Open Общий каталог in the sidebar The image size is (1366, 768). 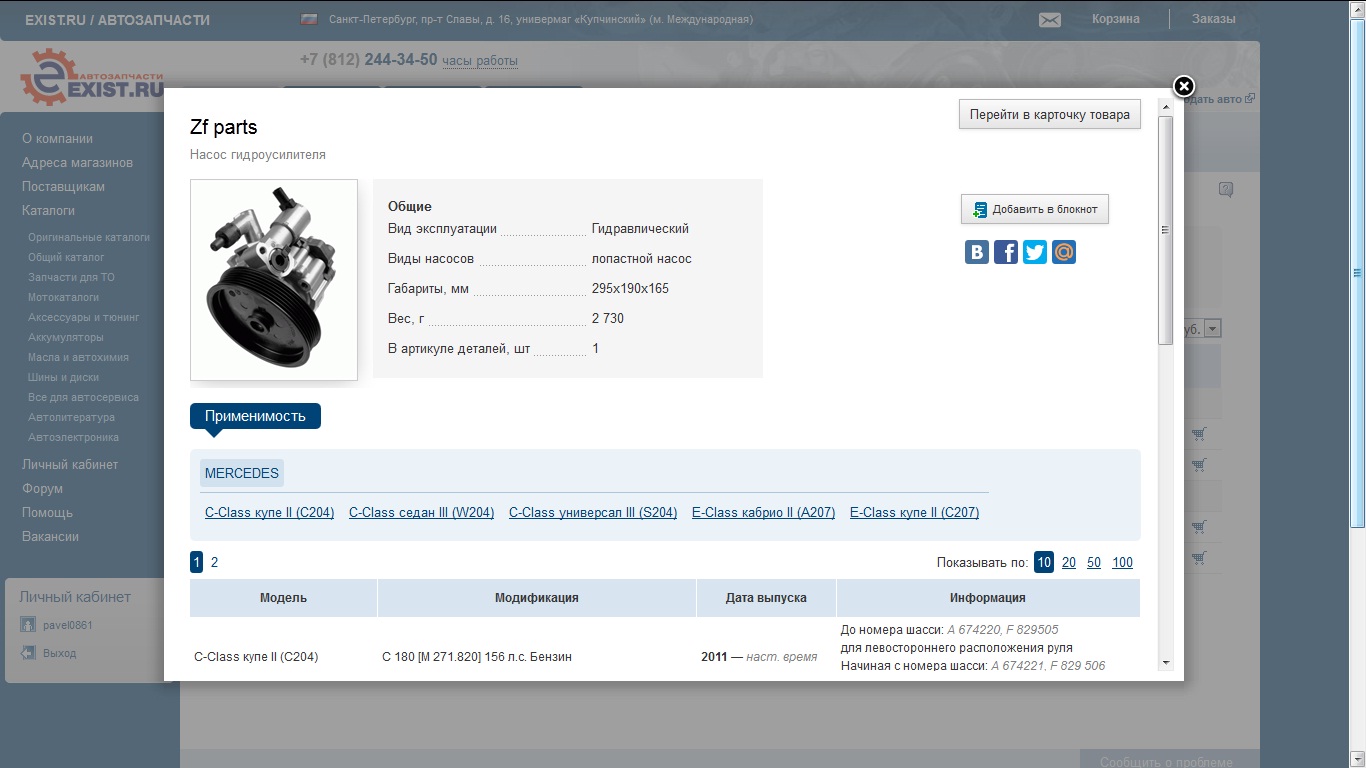66,257
